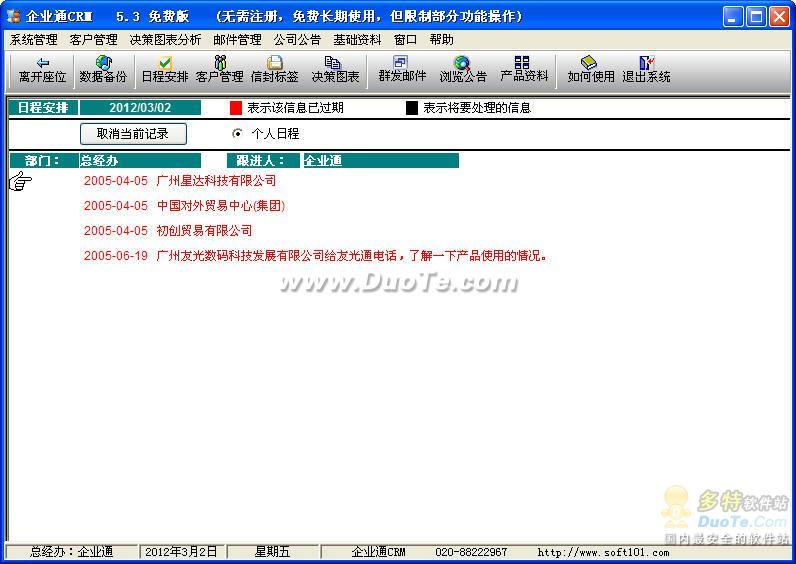Image resolution: width=796 pixels, height=564 pixels.
Task: Click 星期五 in the status bar
Action: (272, 552)
